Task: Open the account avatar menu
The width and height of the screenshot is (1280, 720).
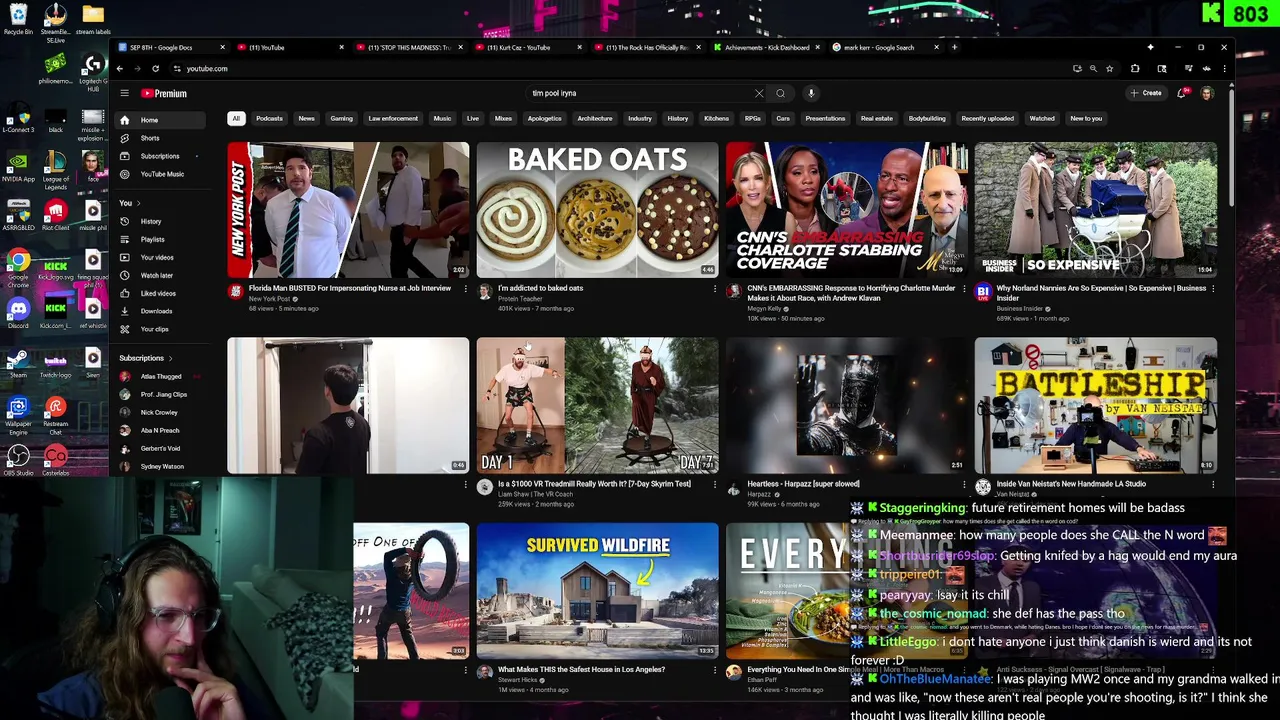Action: [1207, 93]
